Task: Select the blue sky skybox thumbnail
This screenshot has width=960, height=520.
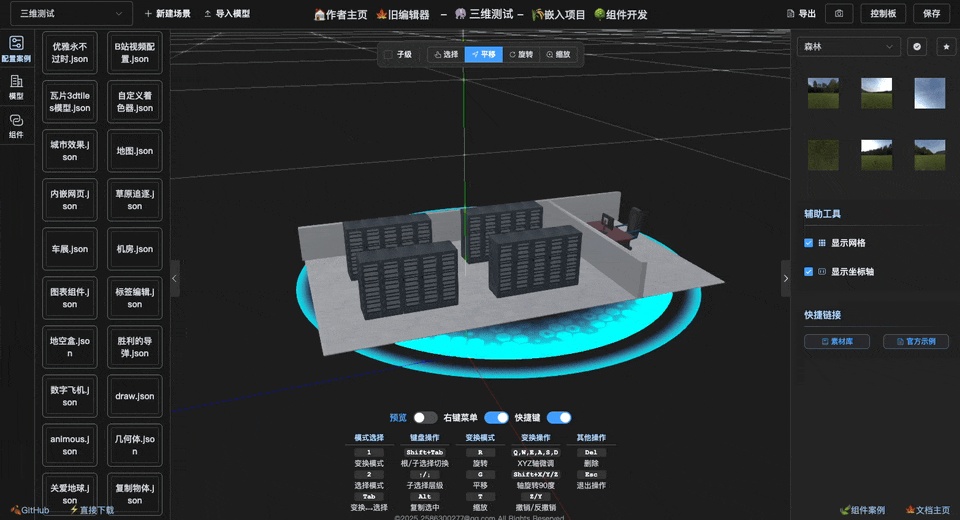Action: pyautogui.click(x=929, y=93)
